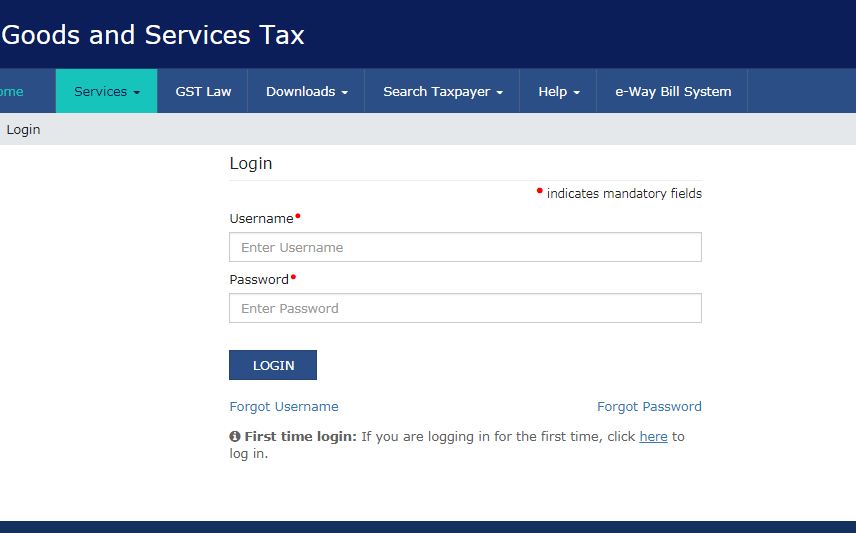Click the Password field label
Image resolution: width=856 pixels, height=533 pixels.
point(259,280)
